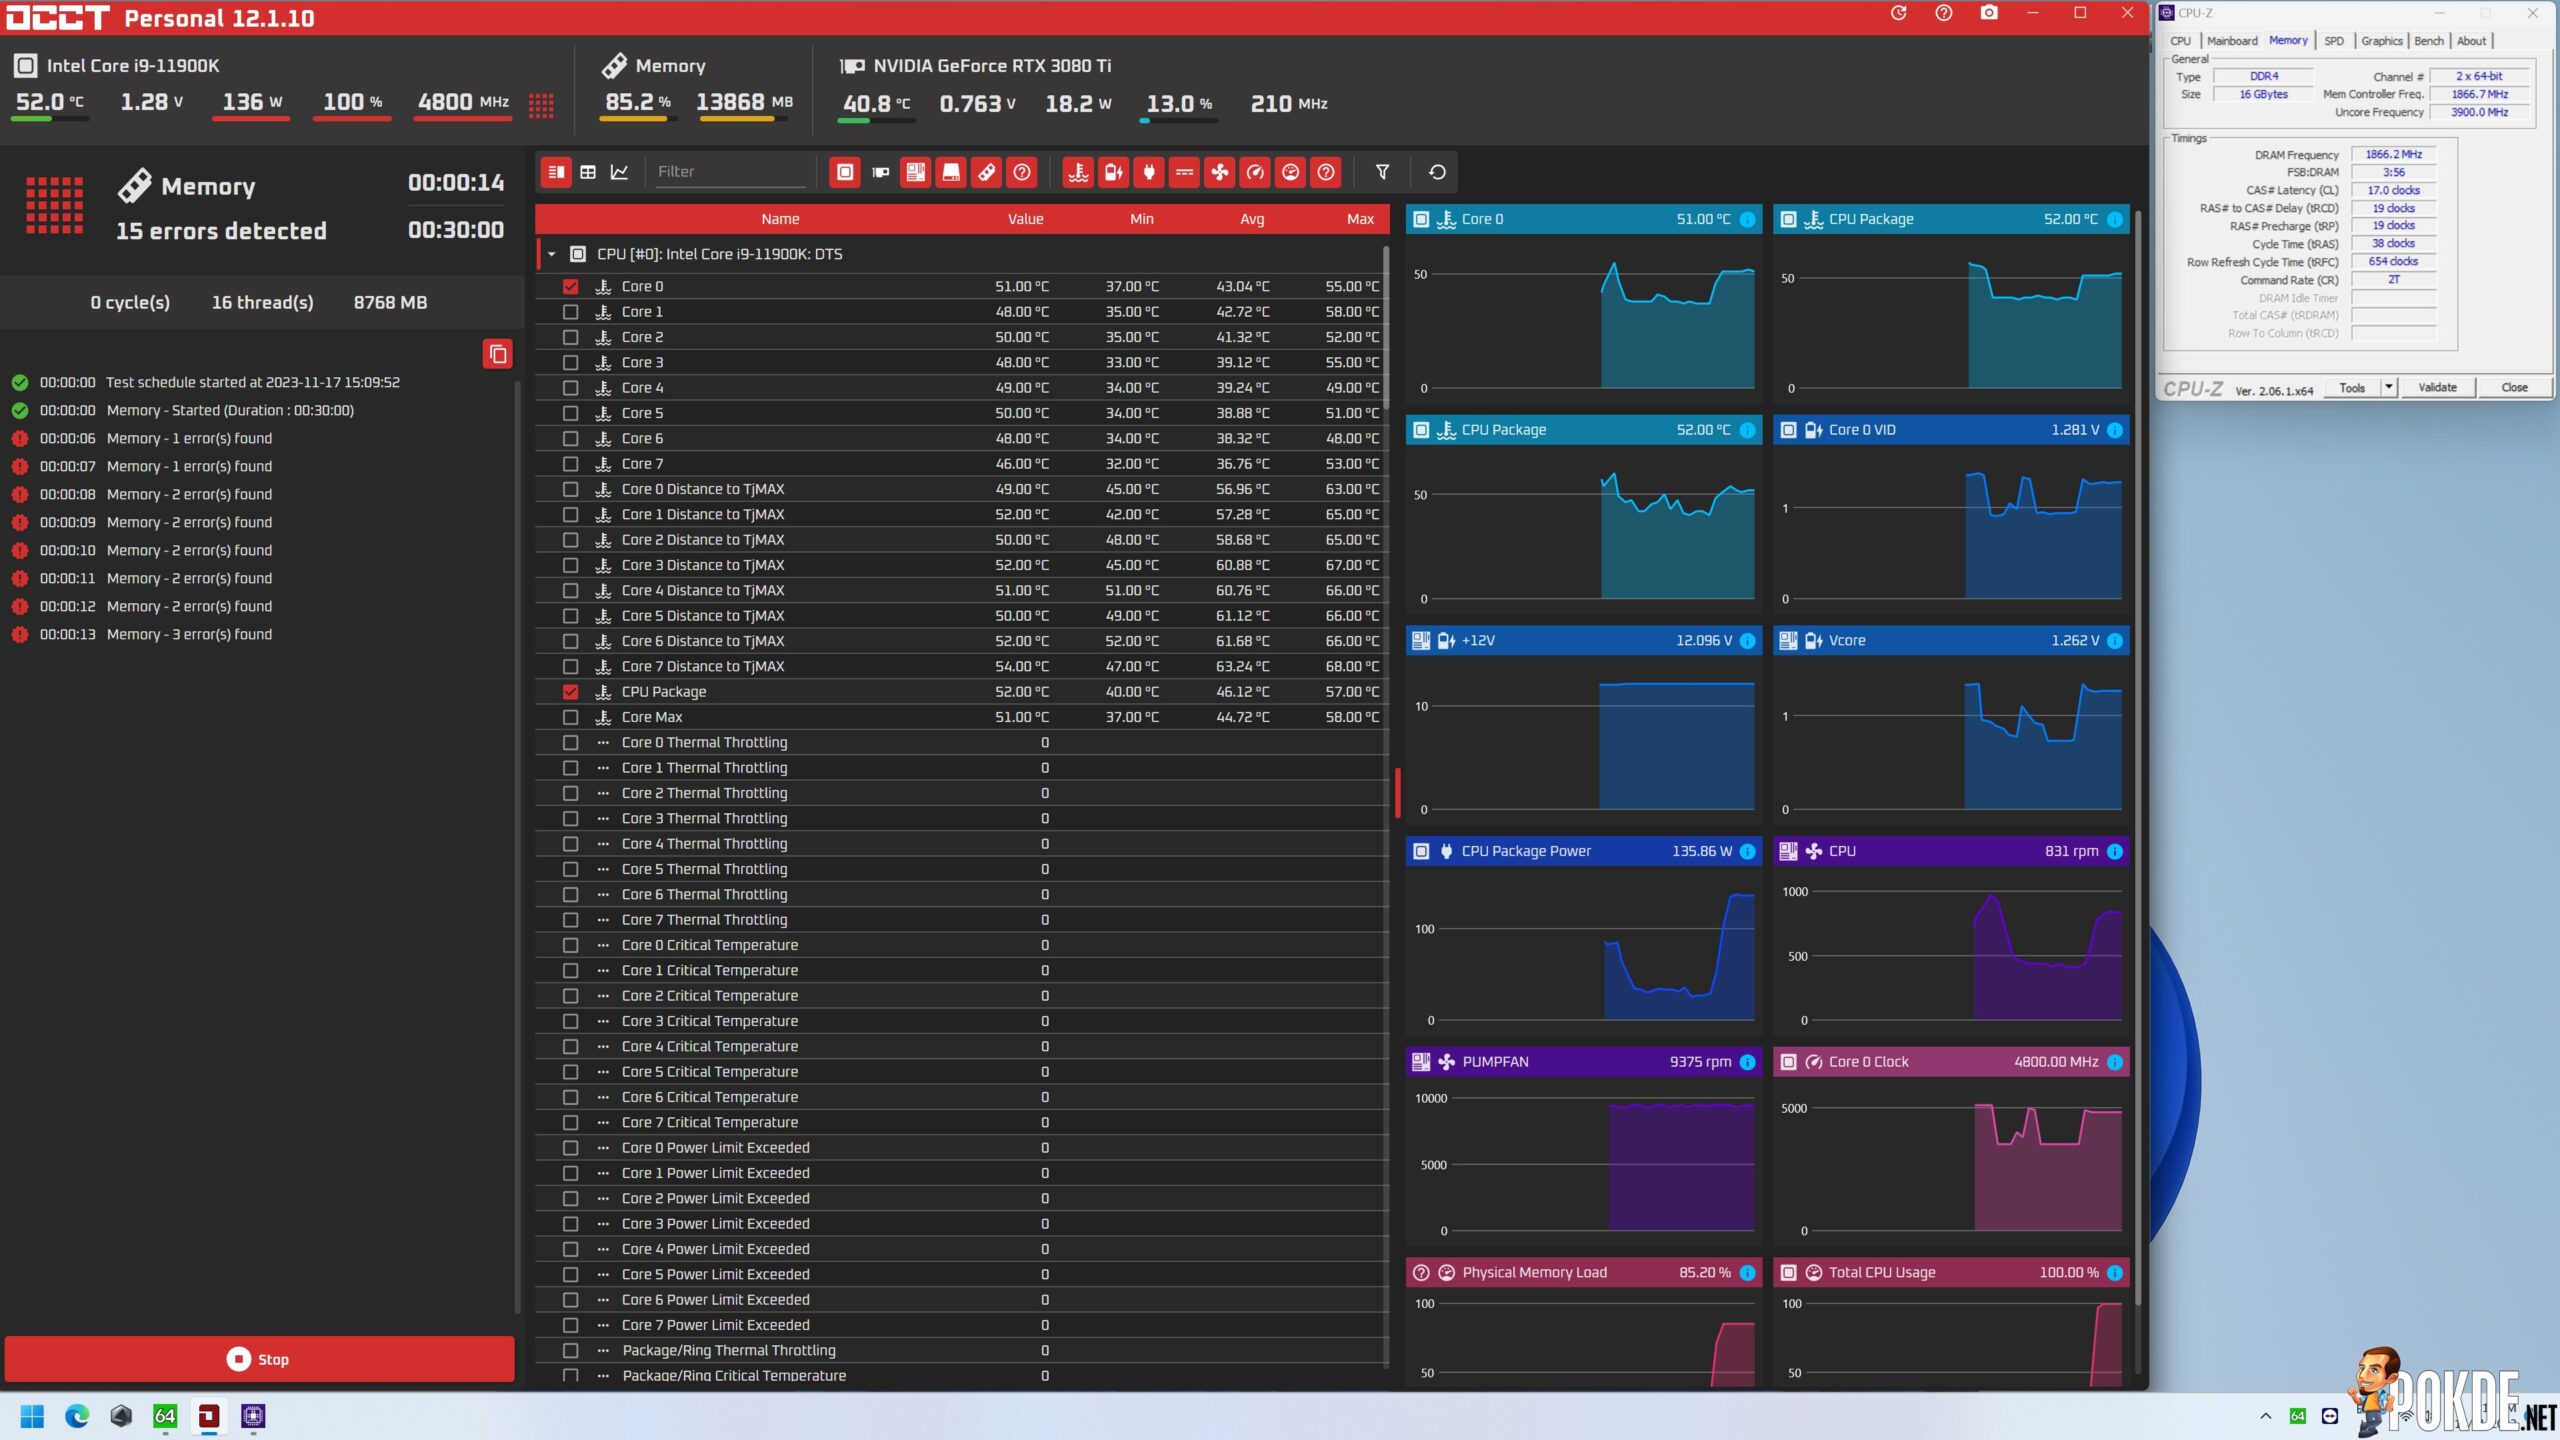Click the GPU usage 13.0 % bar

(1178, 120)
